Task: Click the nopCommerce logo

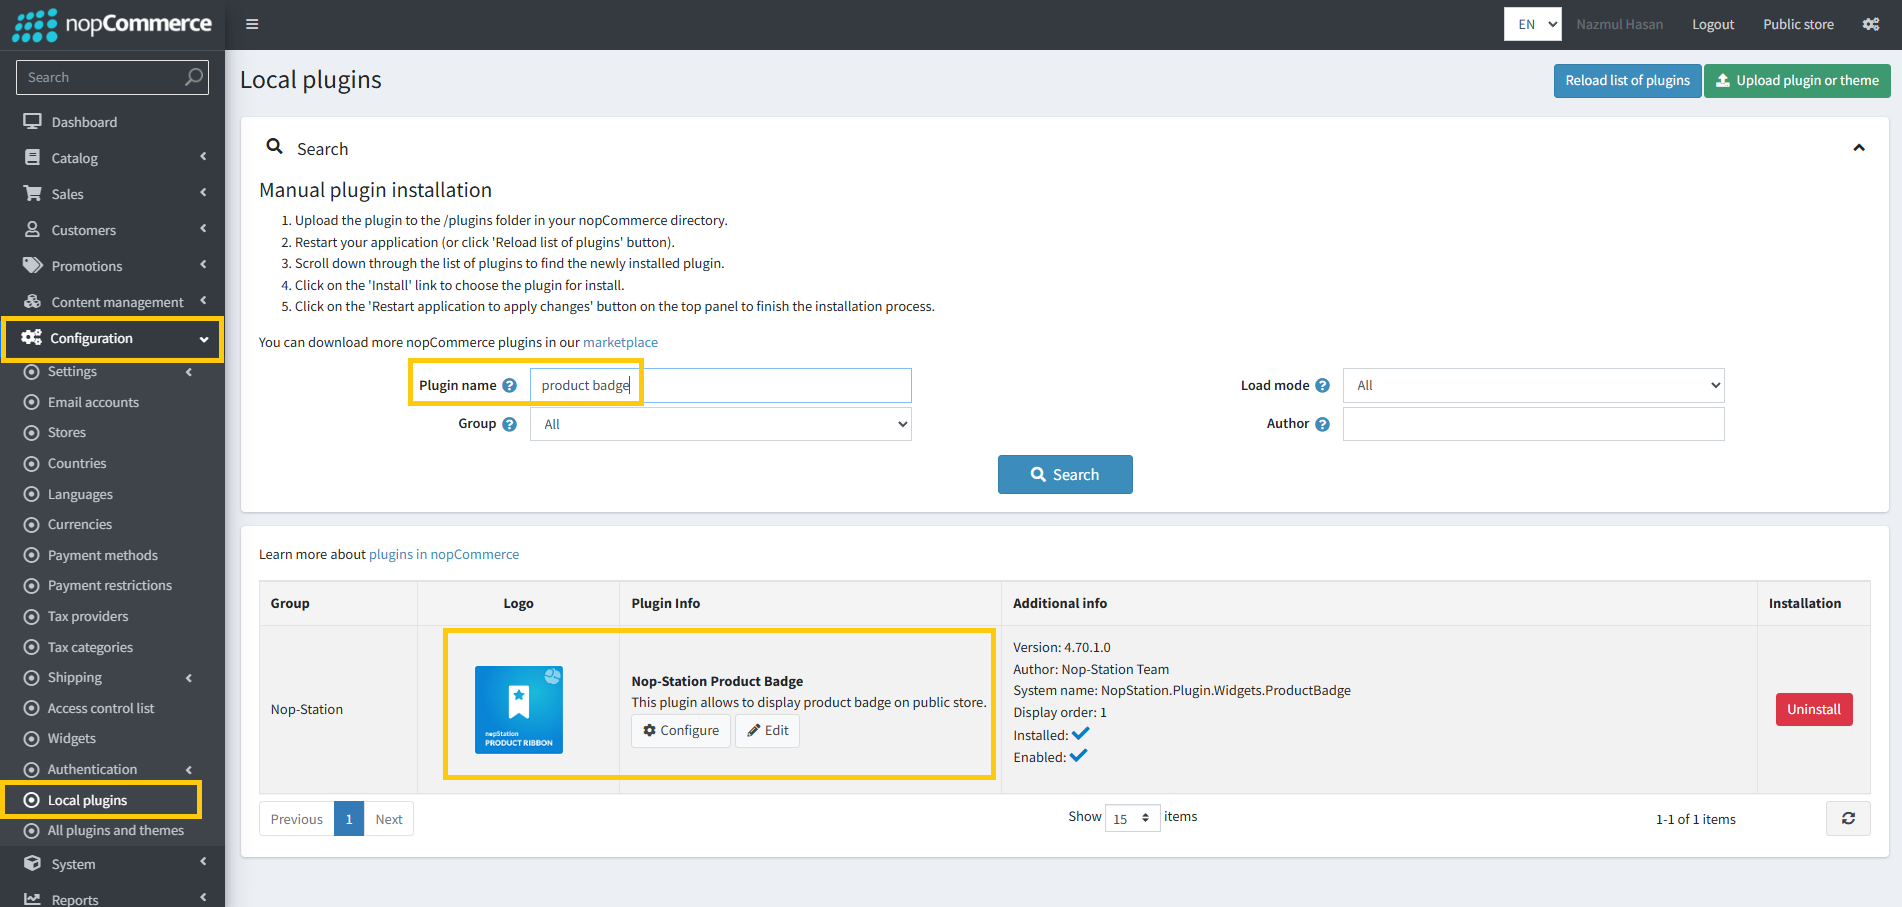Action: pos(112,24)
